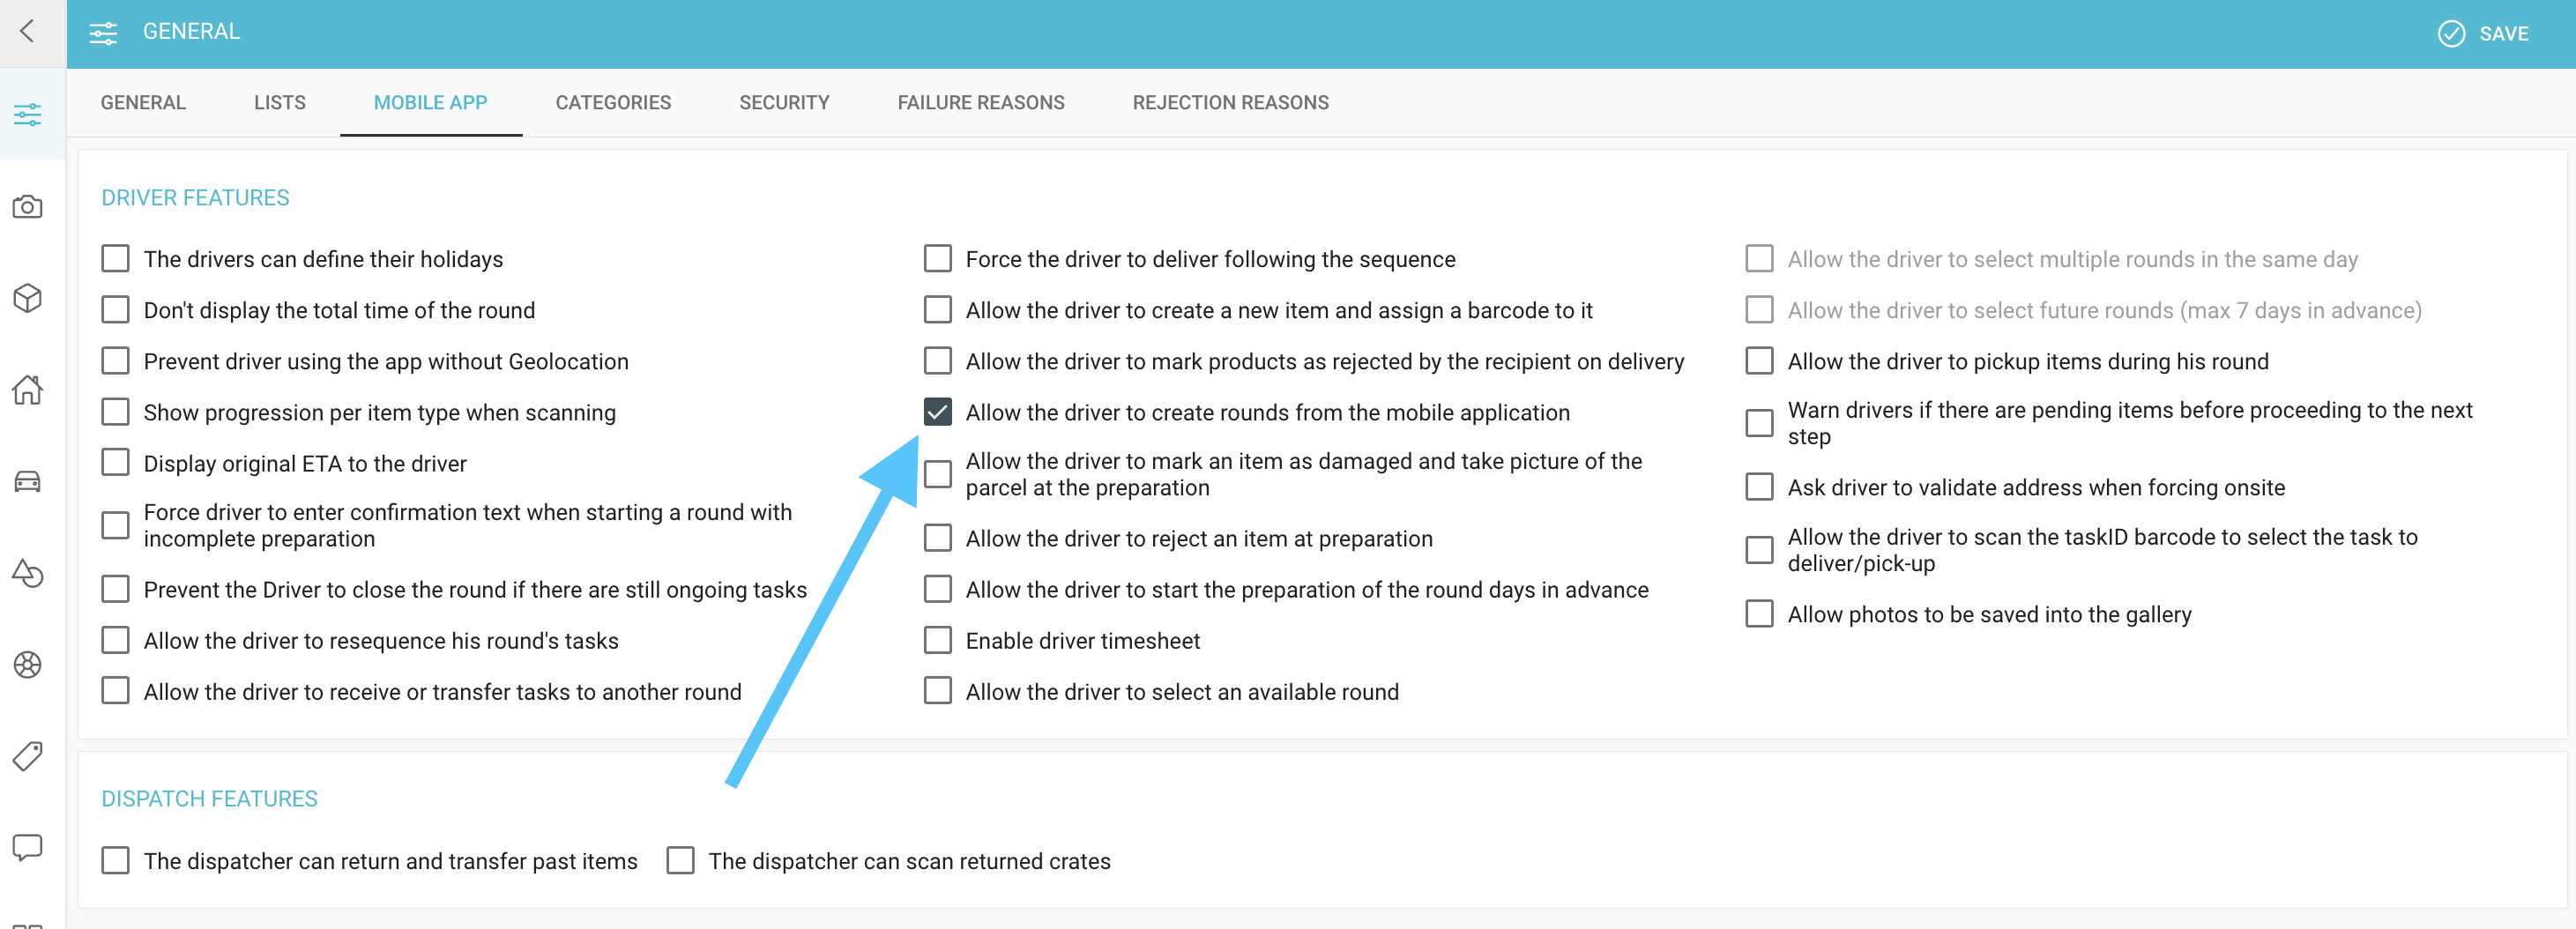
Task: Enable mark item as damaged and take picture
Action: click(x=938, y=475)
